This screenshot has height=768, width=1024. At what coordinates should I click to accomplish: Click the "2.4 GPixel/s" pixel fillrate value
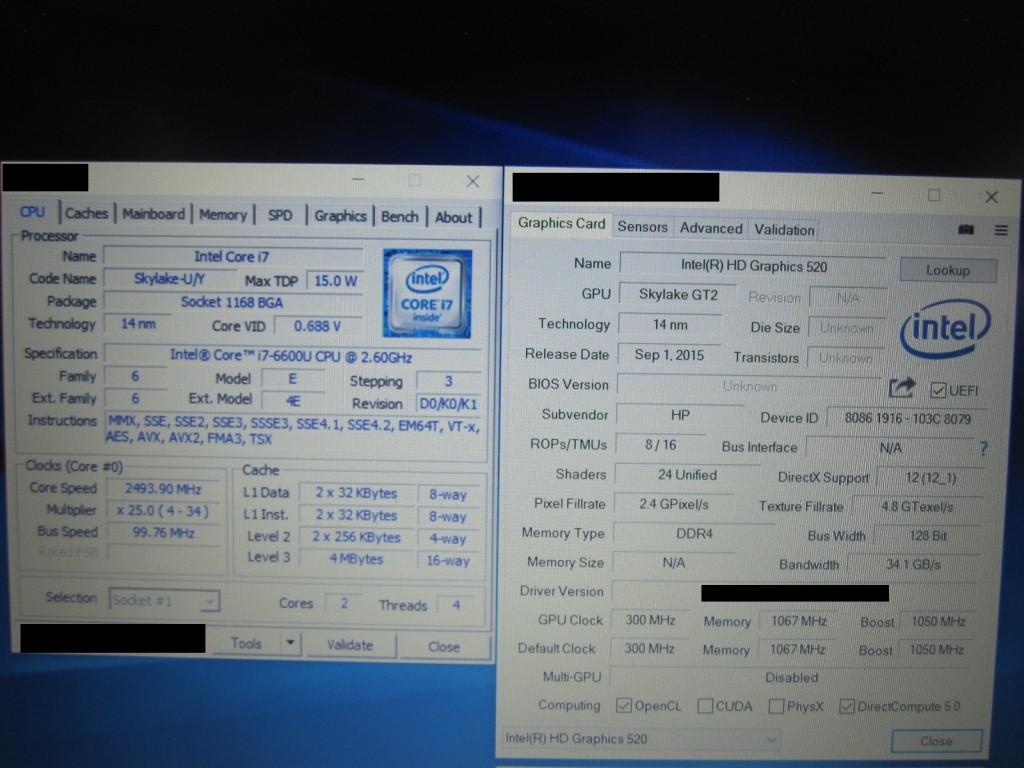click(x=673, y=504)
